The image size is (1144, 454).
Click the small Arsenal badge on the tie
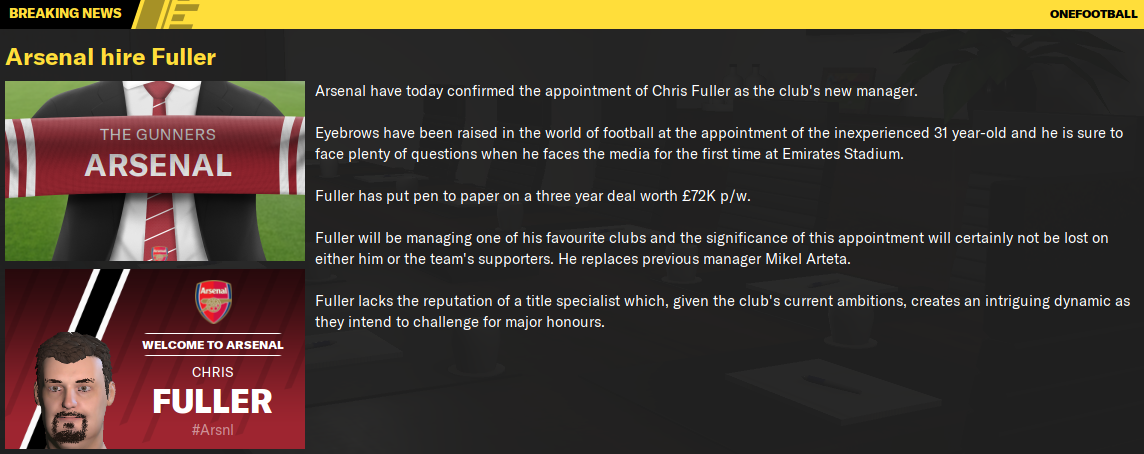[x=156, y=249]
